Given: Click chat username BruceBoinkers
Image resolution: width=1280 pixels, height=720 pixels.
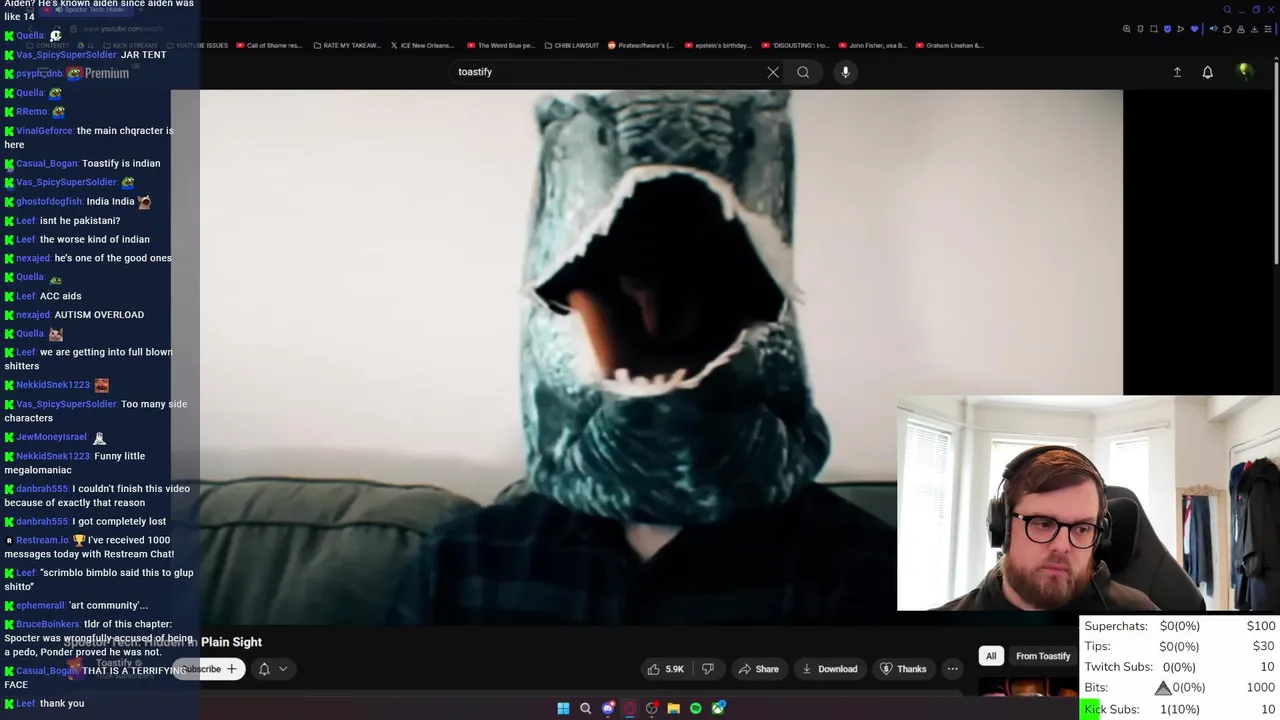Looking at the screenshot, I should point(47,625).
